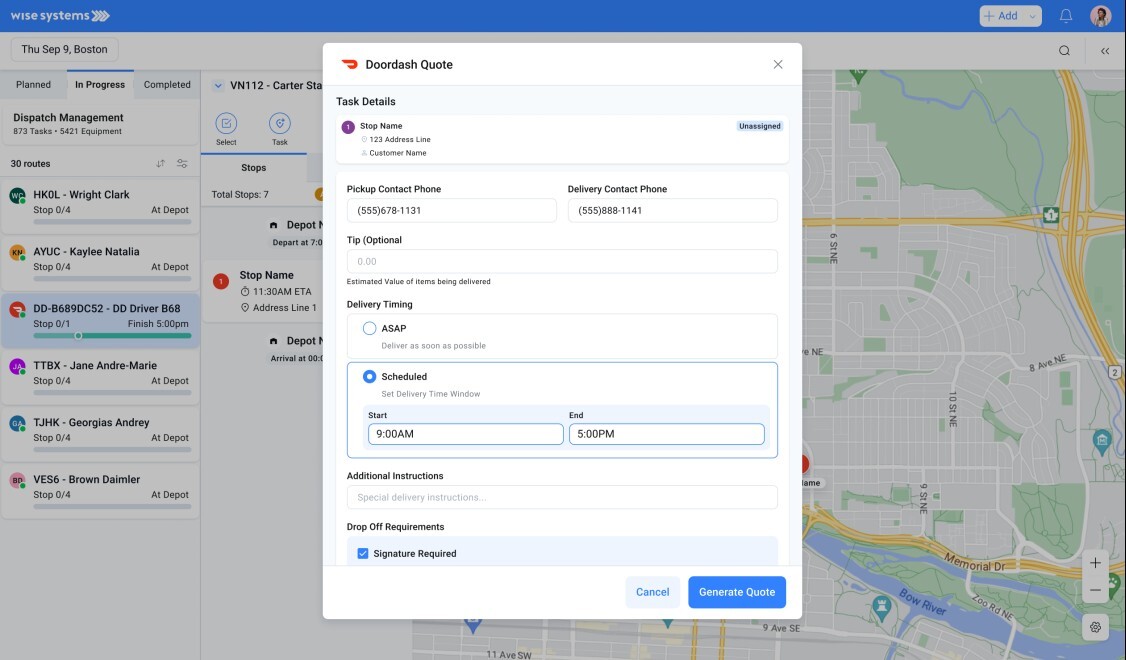Viewport: 1126px width, 660px height.
Task: Open the date and city selector
Action: tap(65, 50)
